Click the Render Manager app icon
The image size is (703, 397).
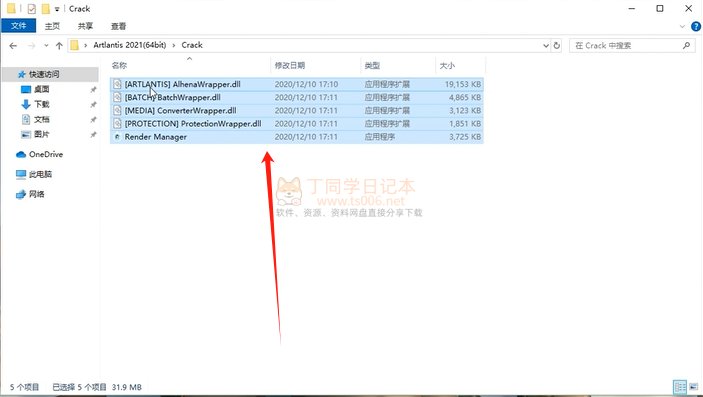click(117, 137)
